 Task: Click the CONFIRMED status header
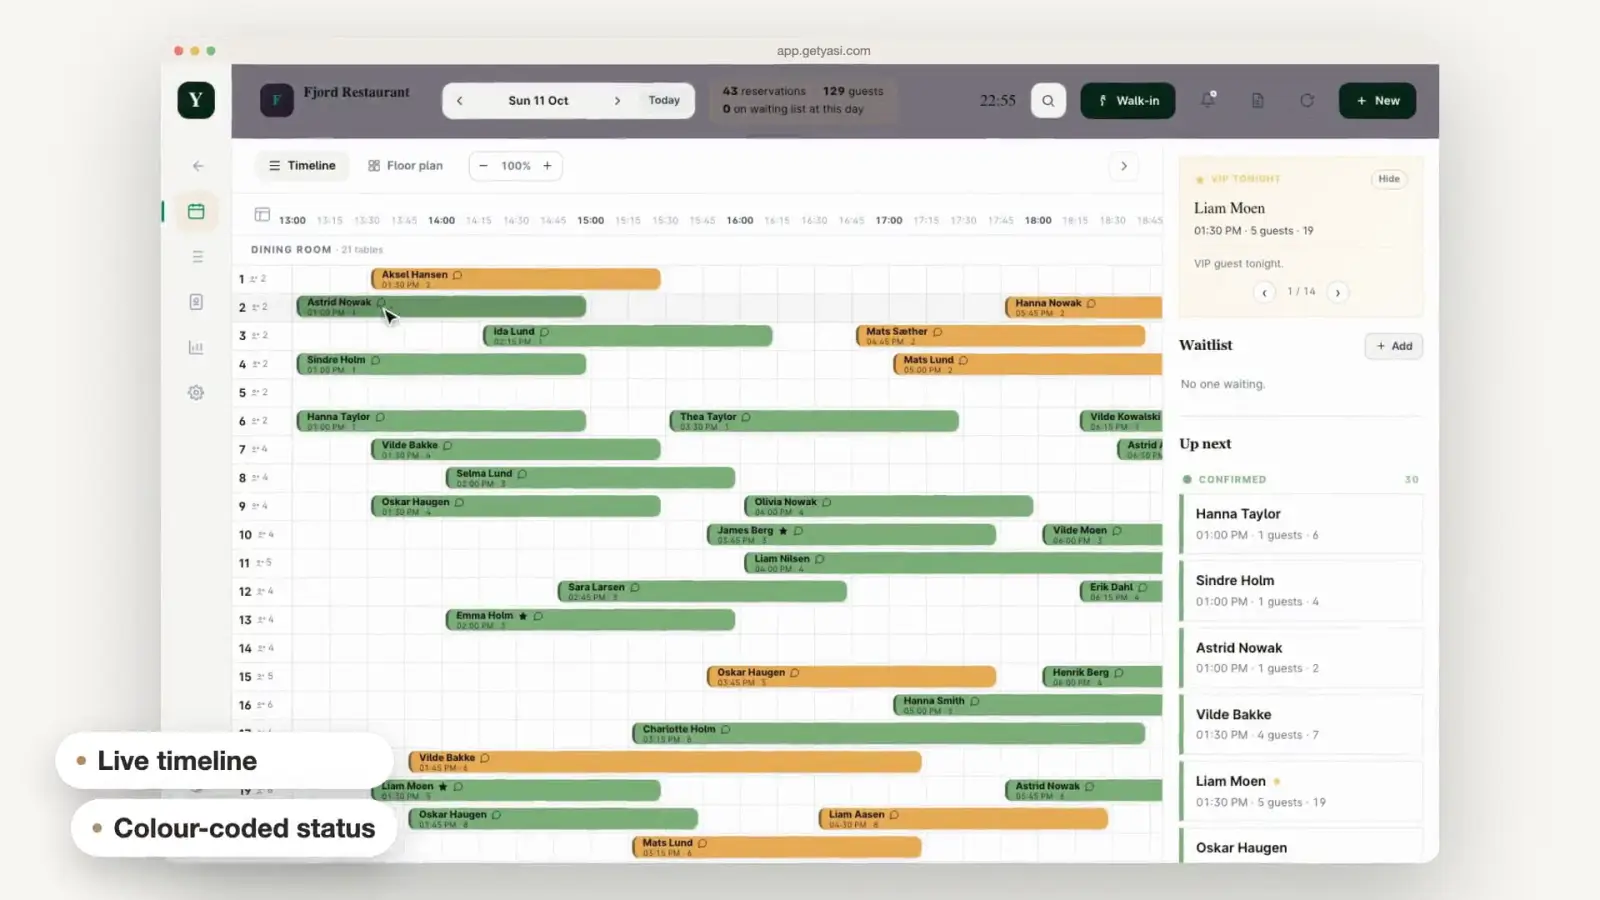[1232, 480]
